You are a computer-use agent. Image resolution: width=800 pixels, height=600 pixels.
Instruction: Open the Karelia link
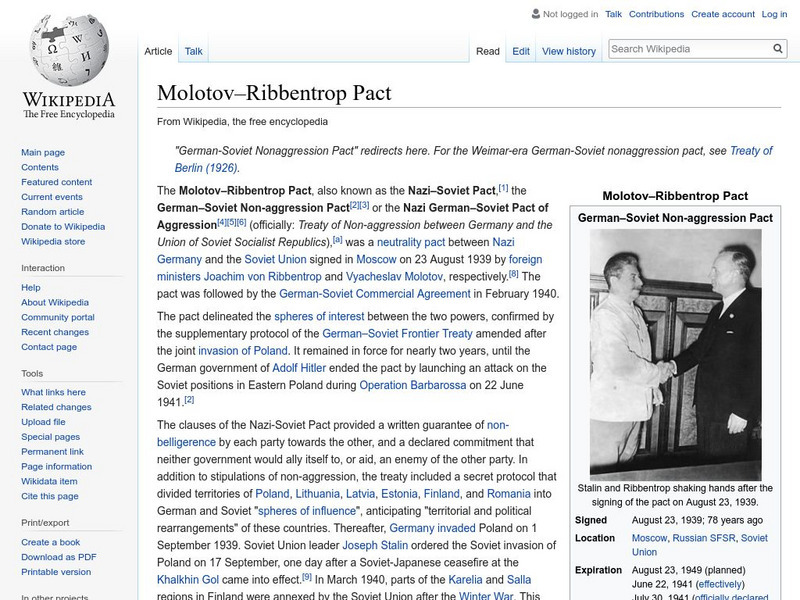tap(465, 580)
